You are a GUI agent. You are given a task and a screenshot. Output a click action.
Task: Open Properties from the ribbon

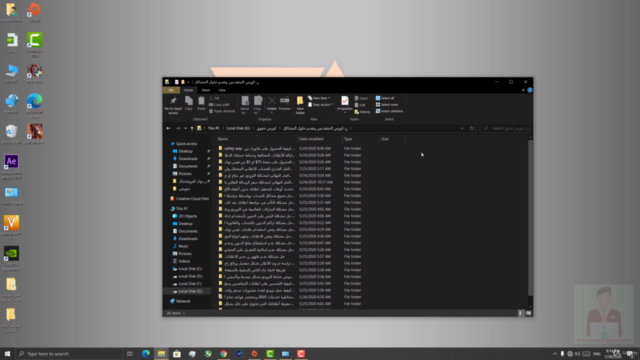(x=344, y=104)
